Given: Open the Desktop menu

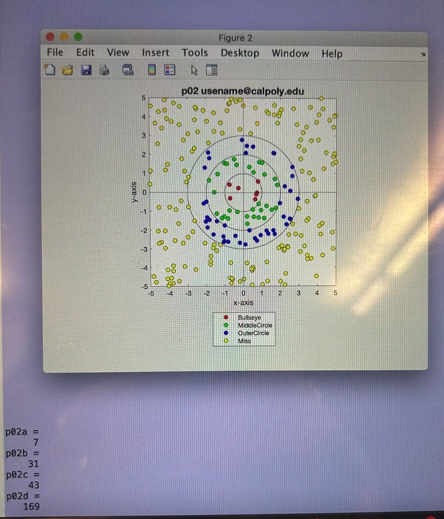Looking at the screenshot, I should point(240,53).
